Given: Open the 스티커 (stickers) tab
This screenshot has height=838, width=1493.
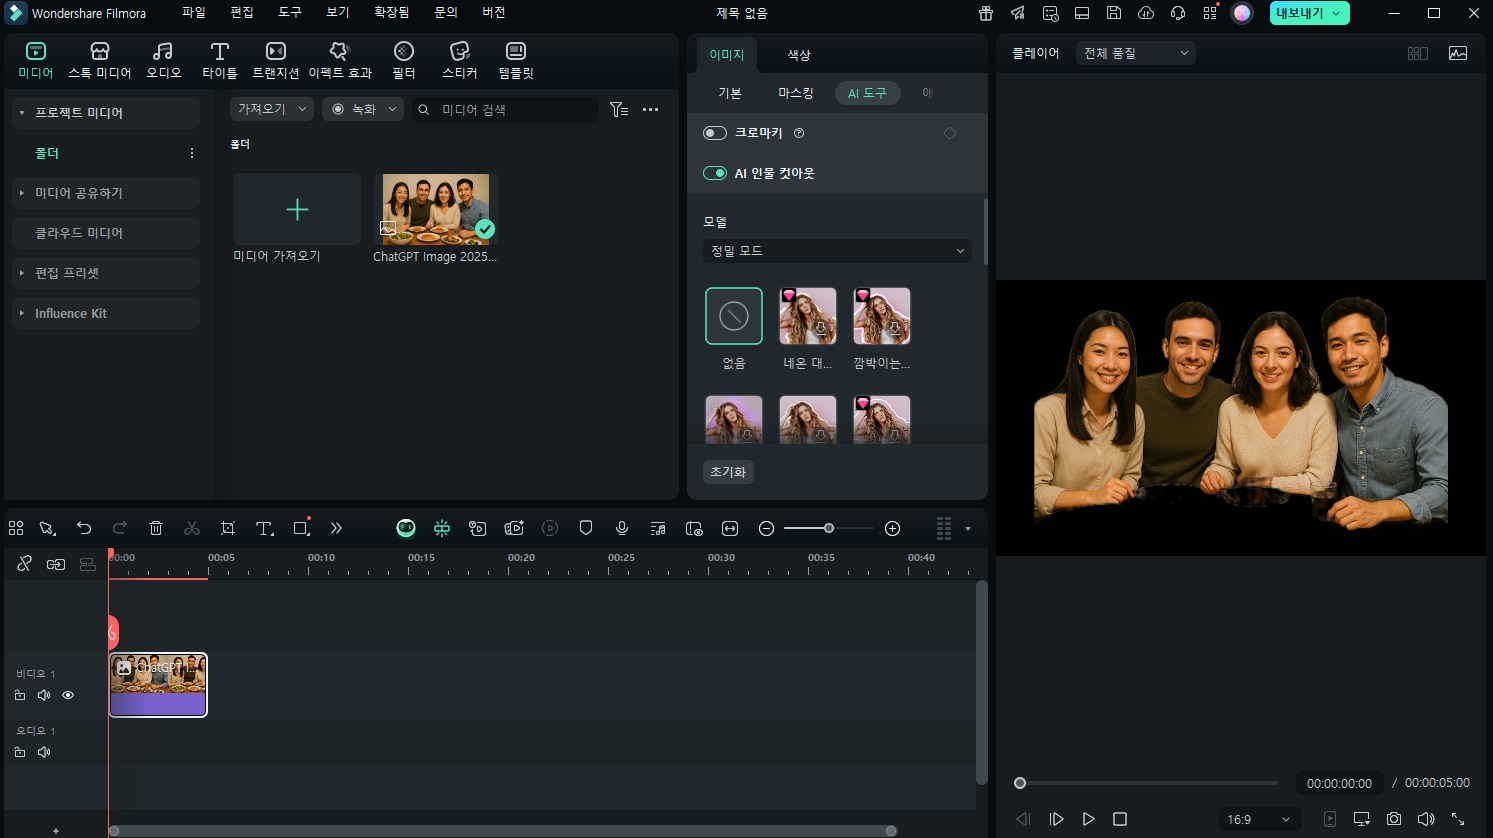Looking at the screenshot, I should pyautogui.click(x=460, y=60).
